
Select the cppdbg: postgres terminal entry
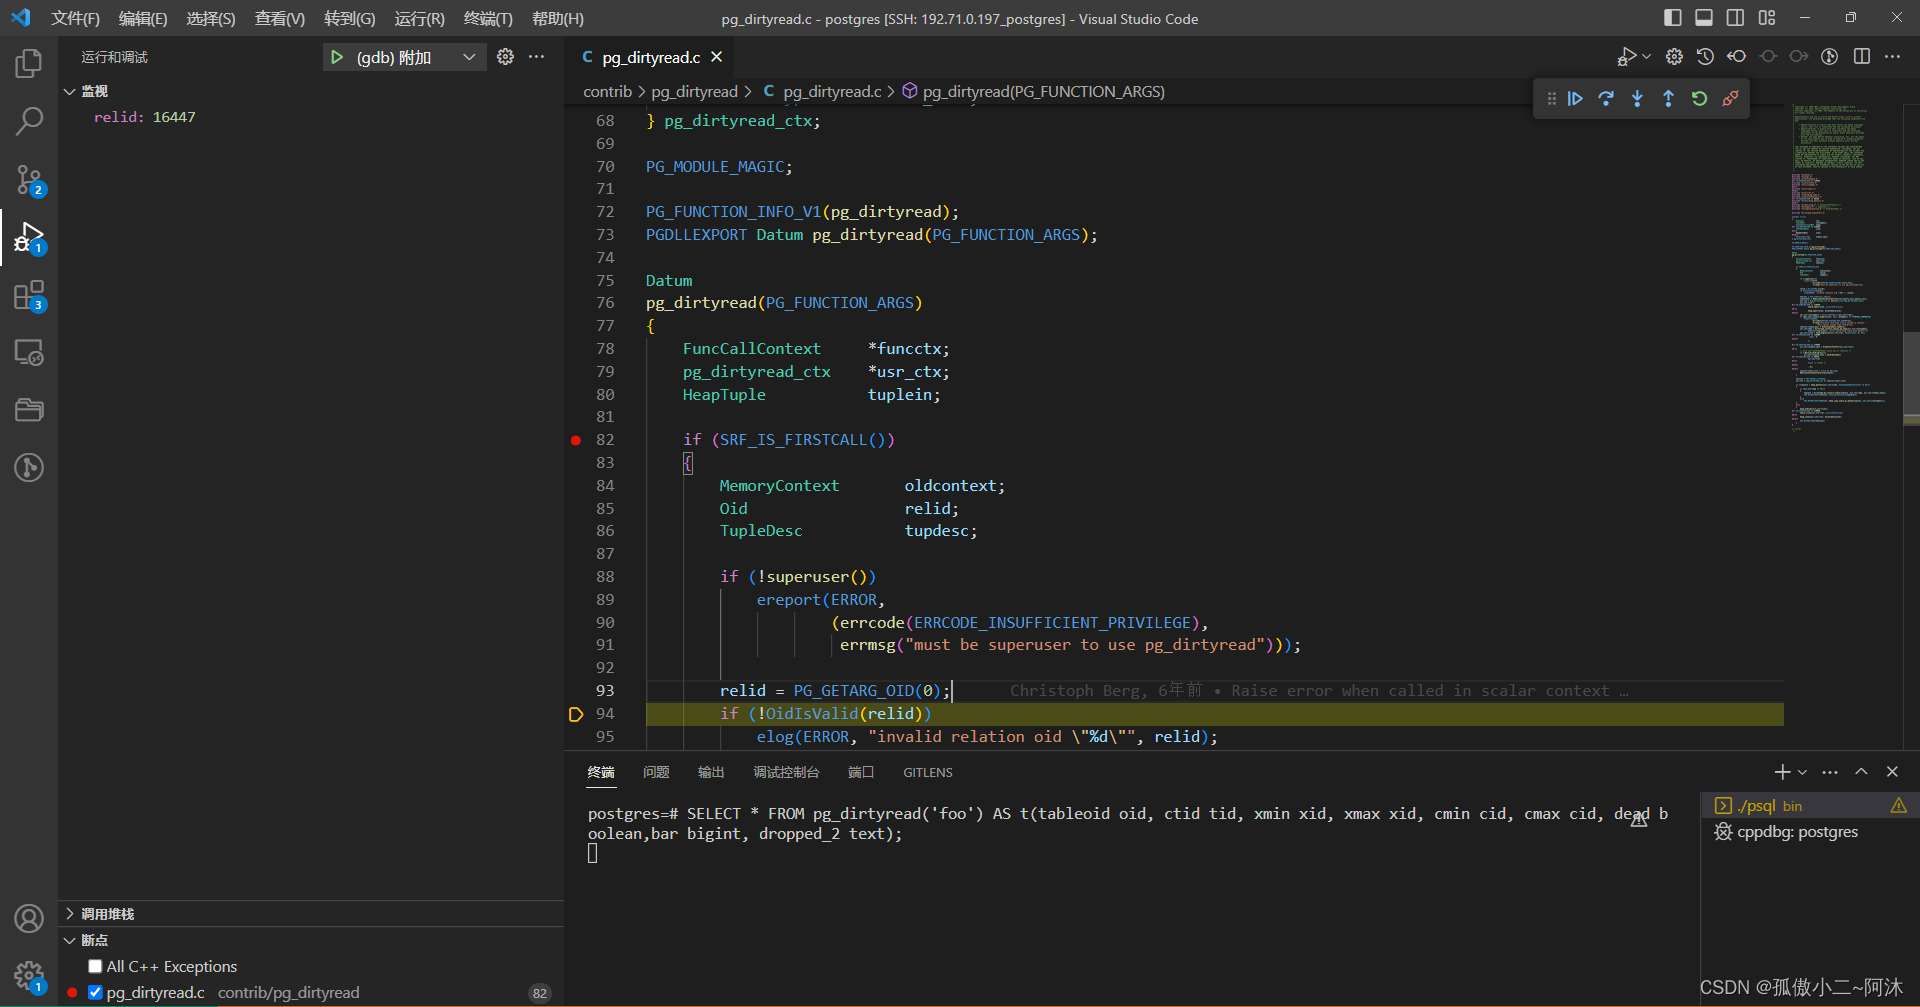coord(1809,831)
